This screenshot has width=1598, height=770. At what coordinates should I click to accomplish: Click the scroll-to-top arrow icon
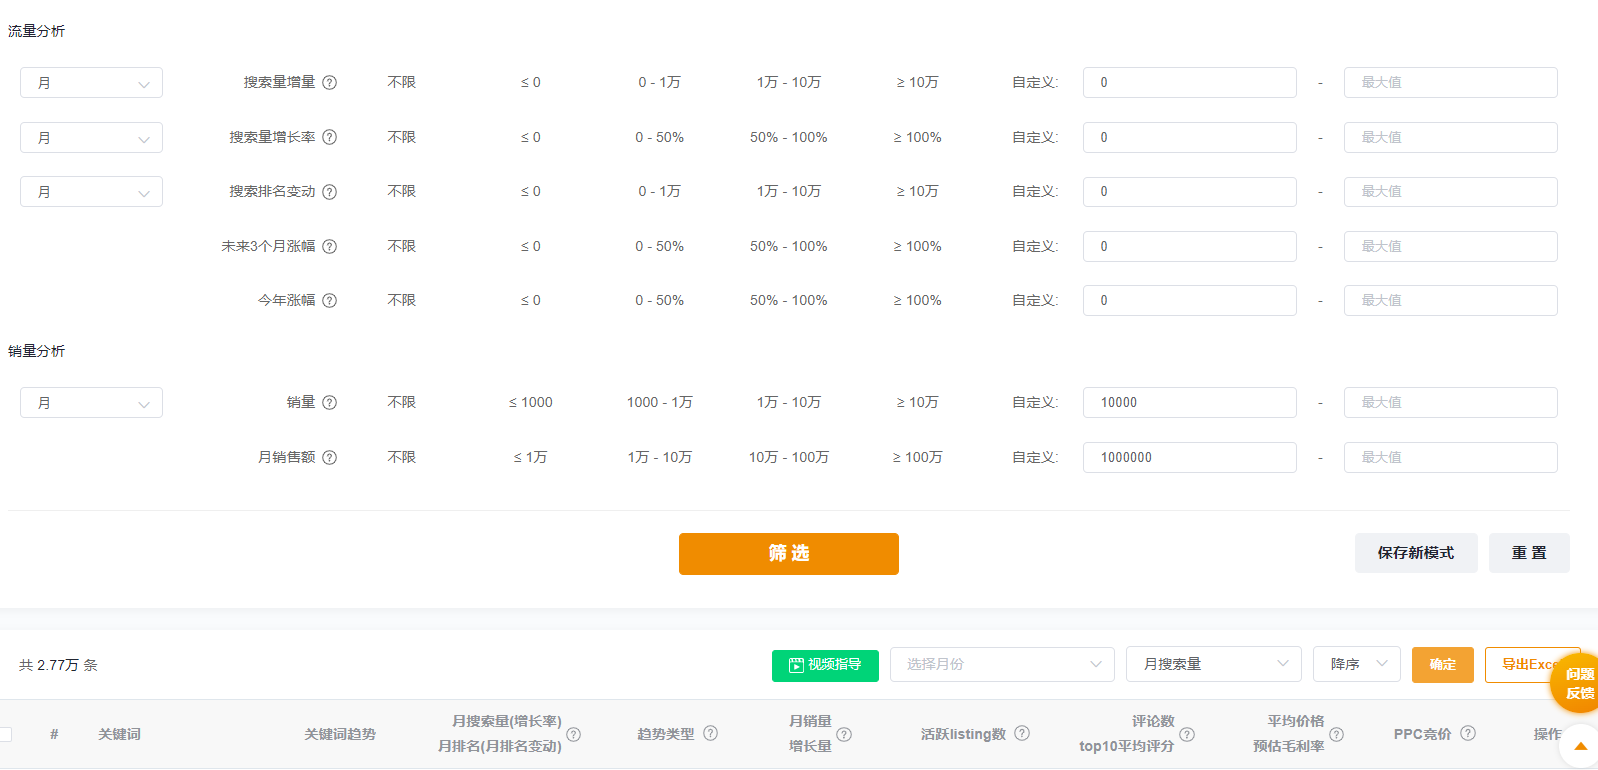[x=1580, y=746]
